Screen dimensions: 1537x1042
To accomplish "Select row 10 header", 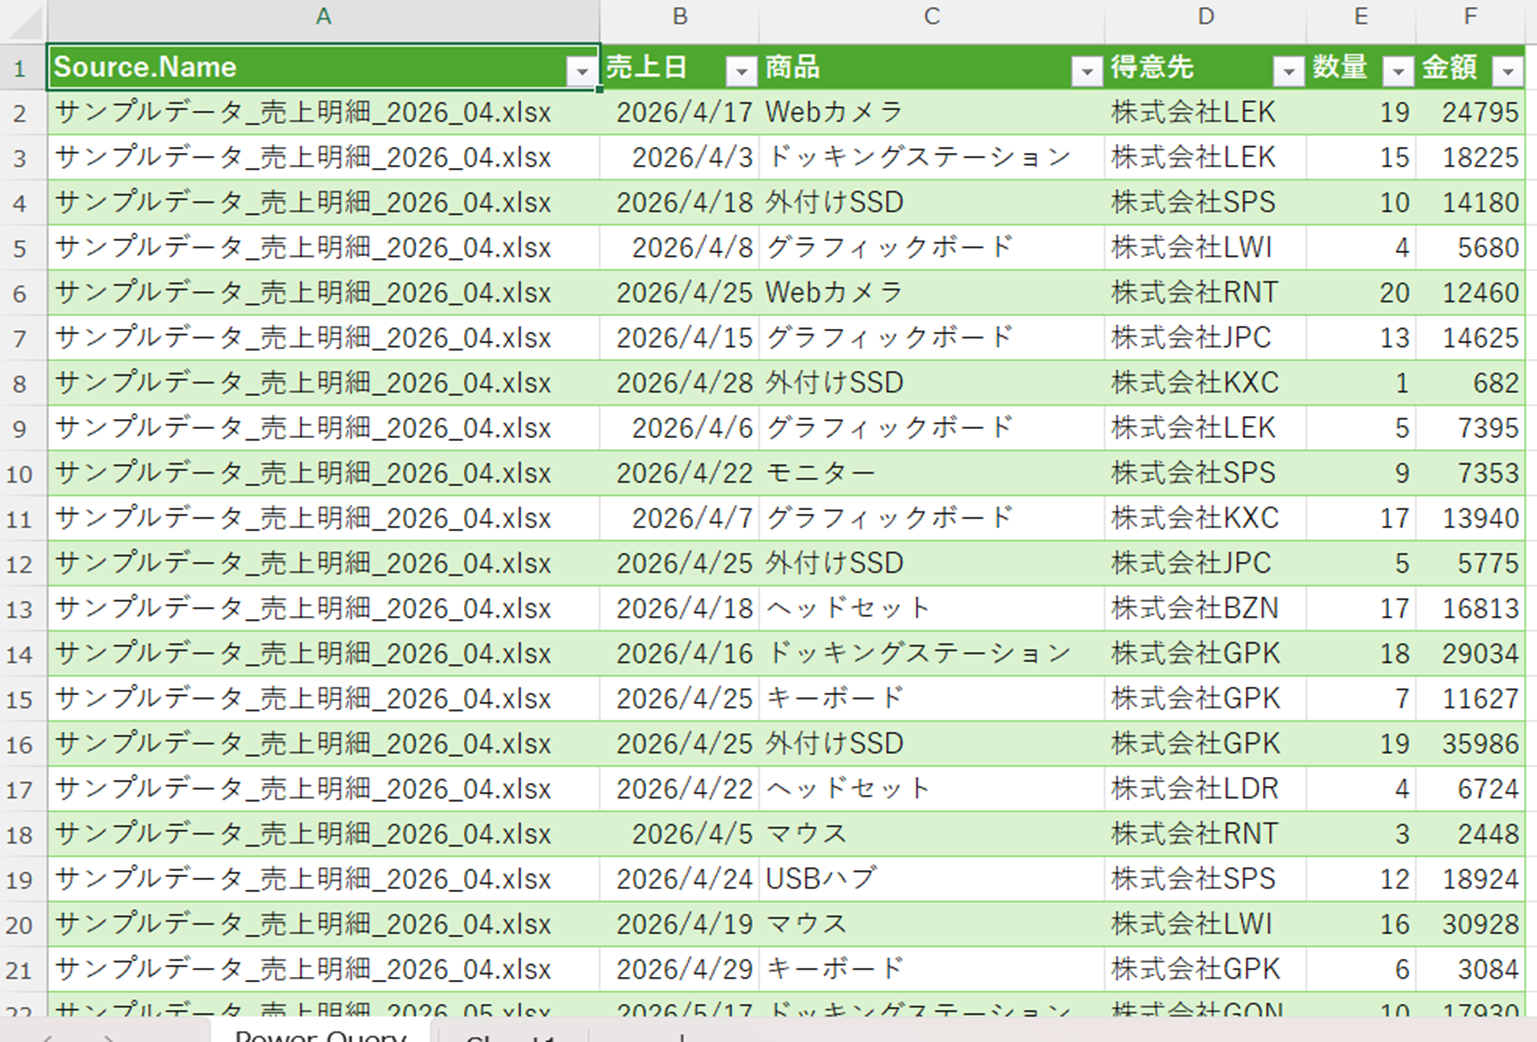I will point(20,474).
